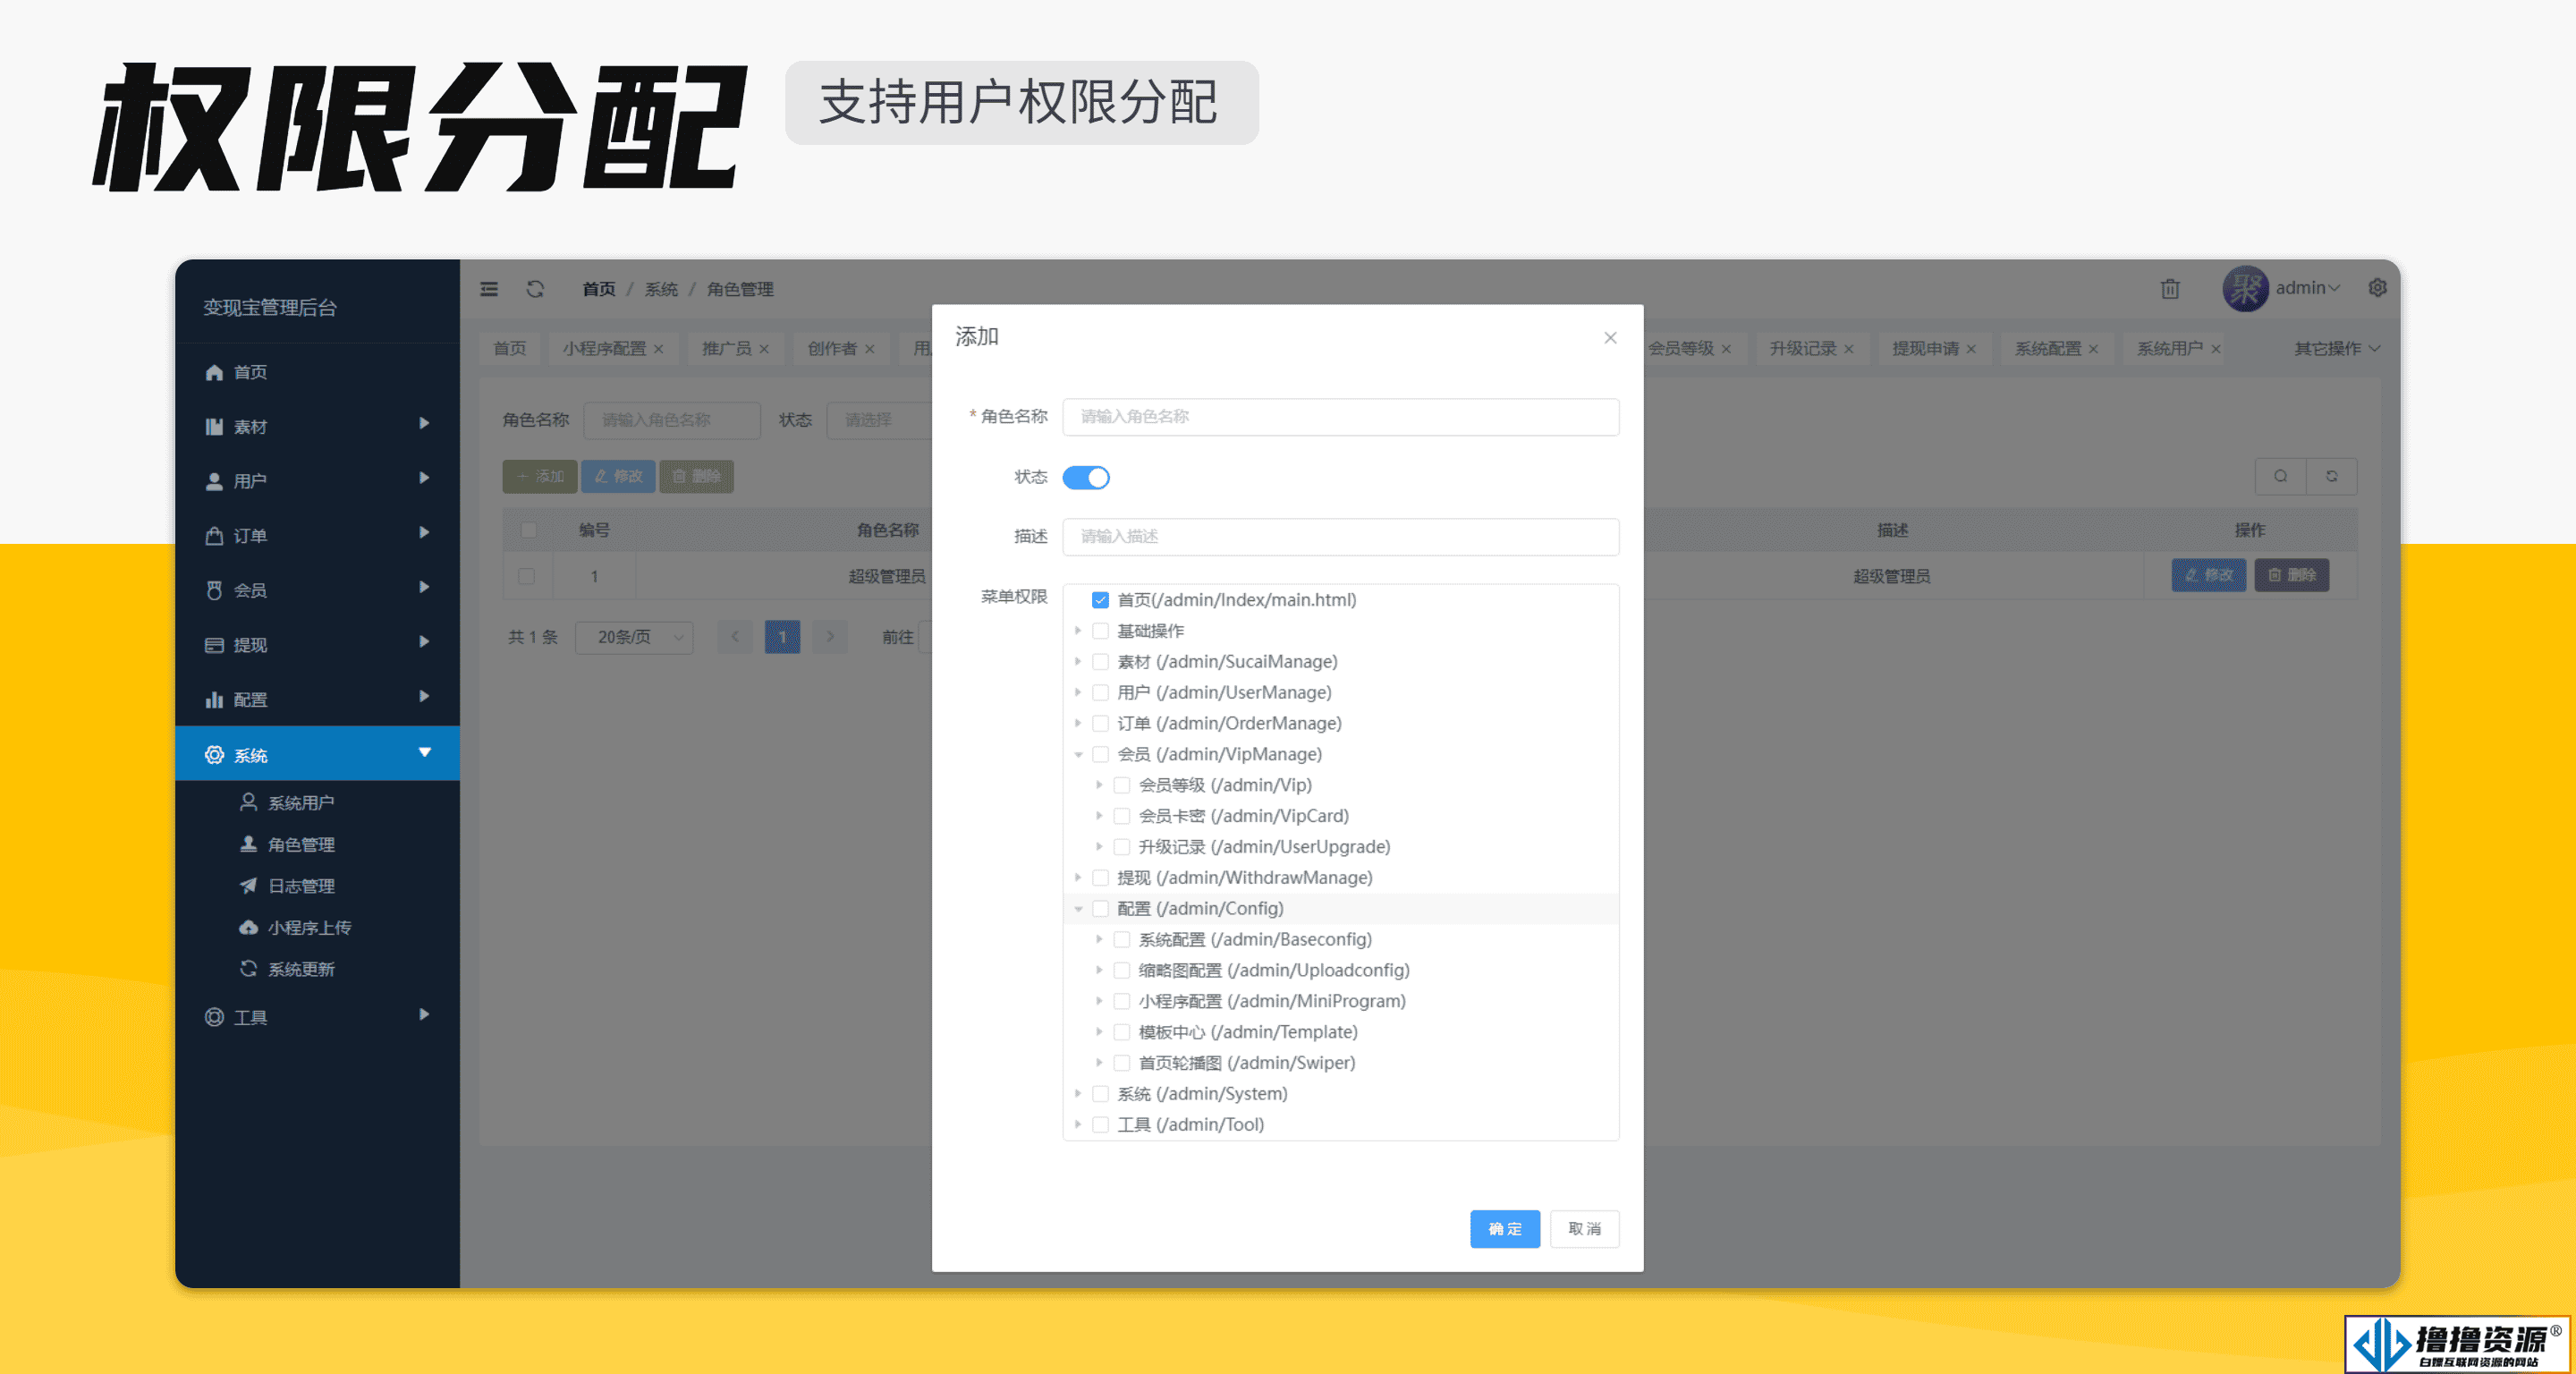Screen dimensions: 2576x1374
Task: Click the green 添加 button
Action: point(540,476)
